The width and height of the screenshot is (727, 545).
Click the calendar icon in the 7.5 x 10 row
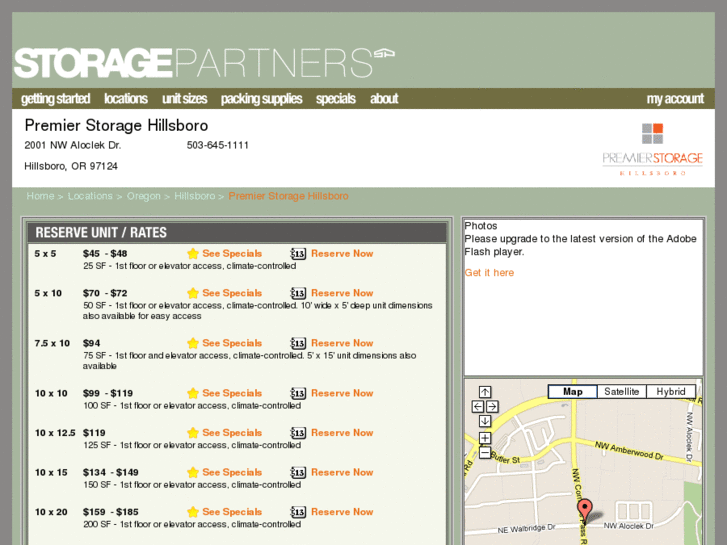click(298, 343)
